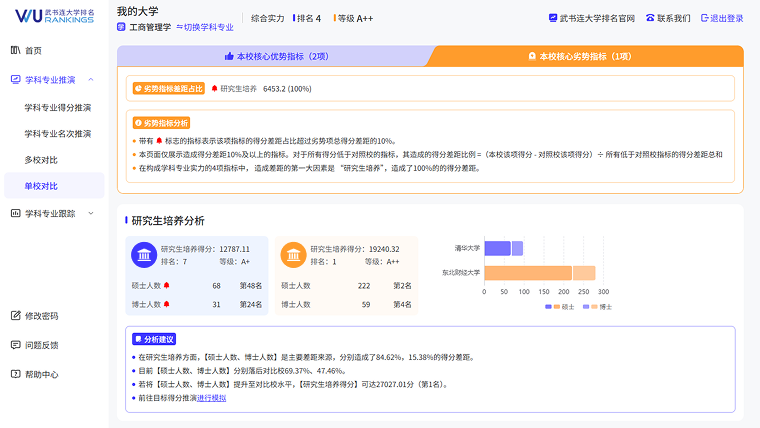Screen dimensions: 760x428
Task: Open 问题反馈 in the sidebar
Action: (41, 345)
